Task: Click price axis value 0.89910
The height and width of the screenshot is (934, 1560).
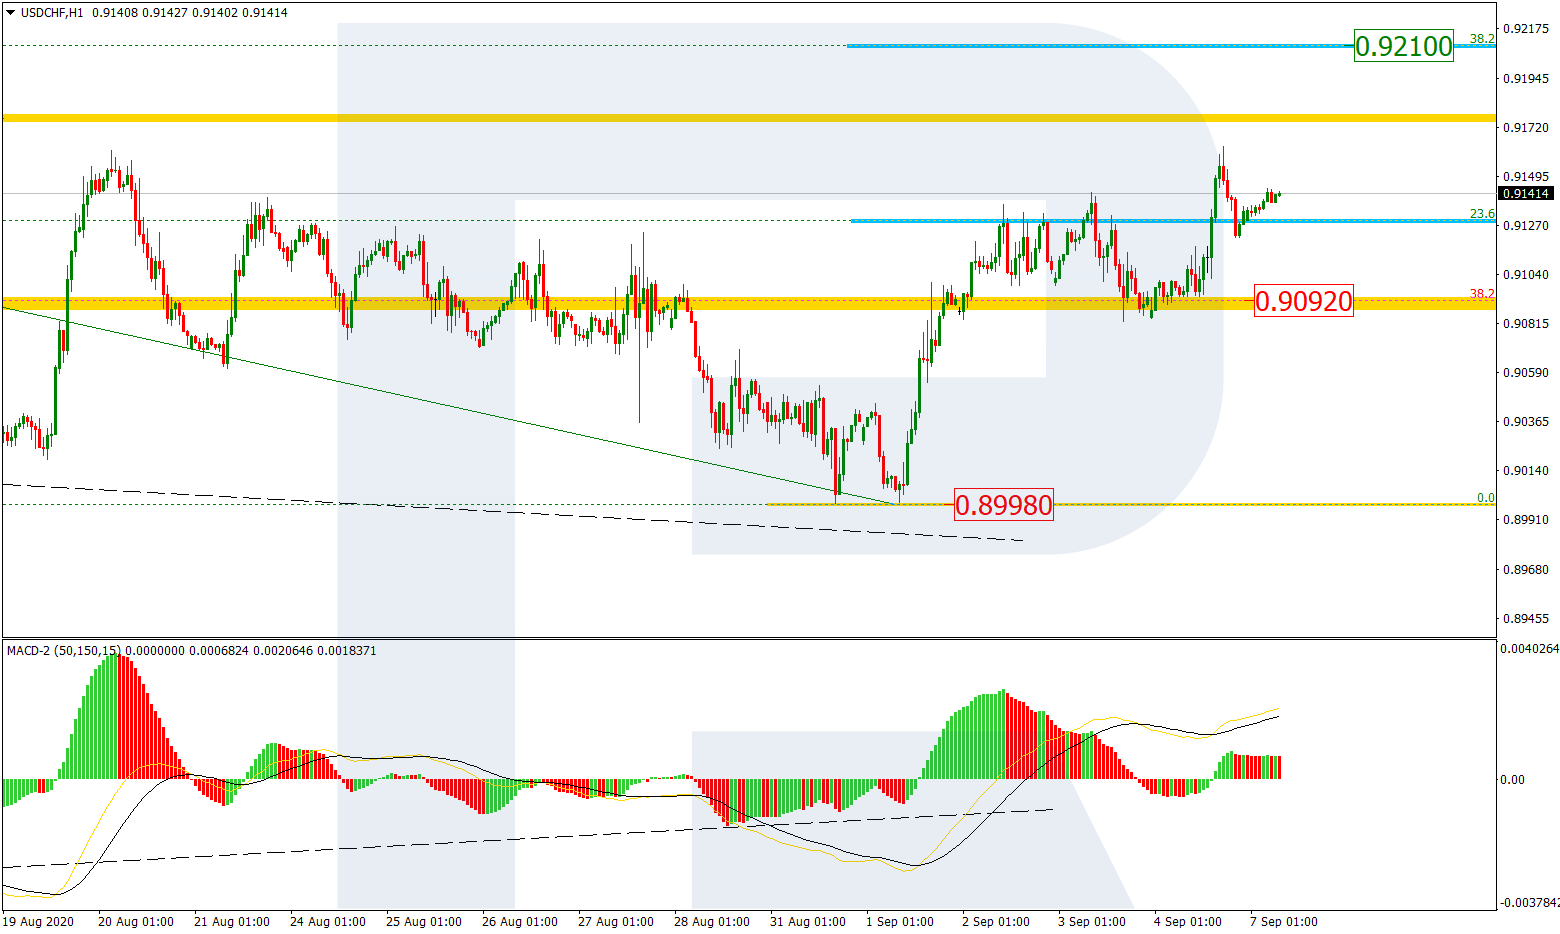Action: tap(1526, 520)
